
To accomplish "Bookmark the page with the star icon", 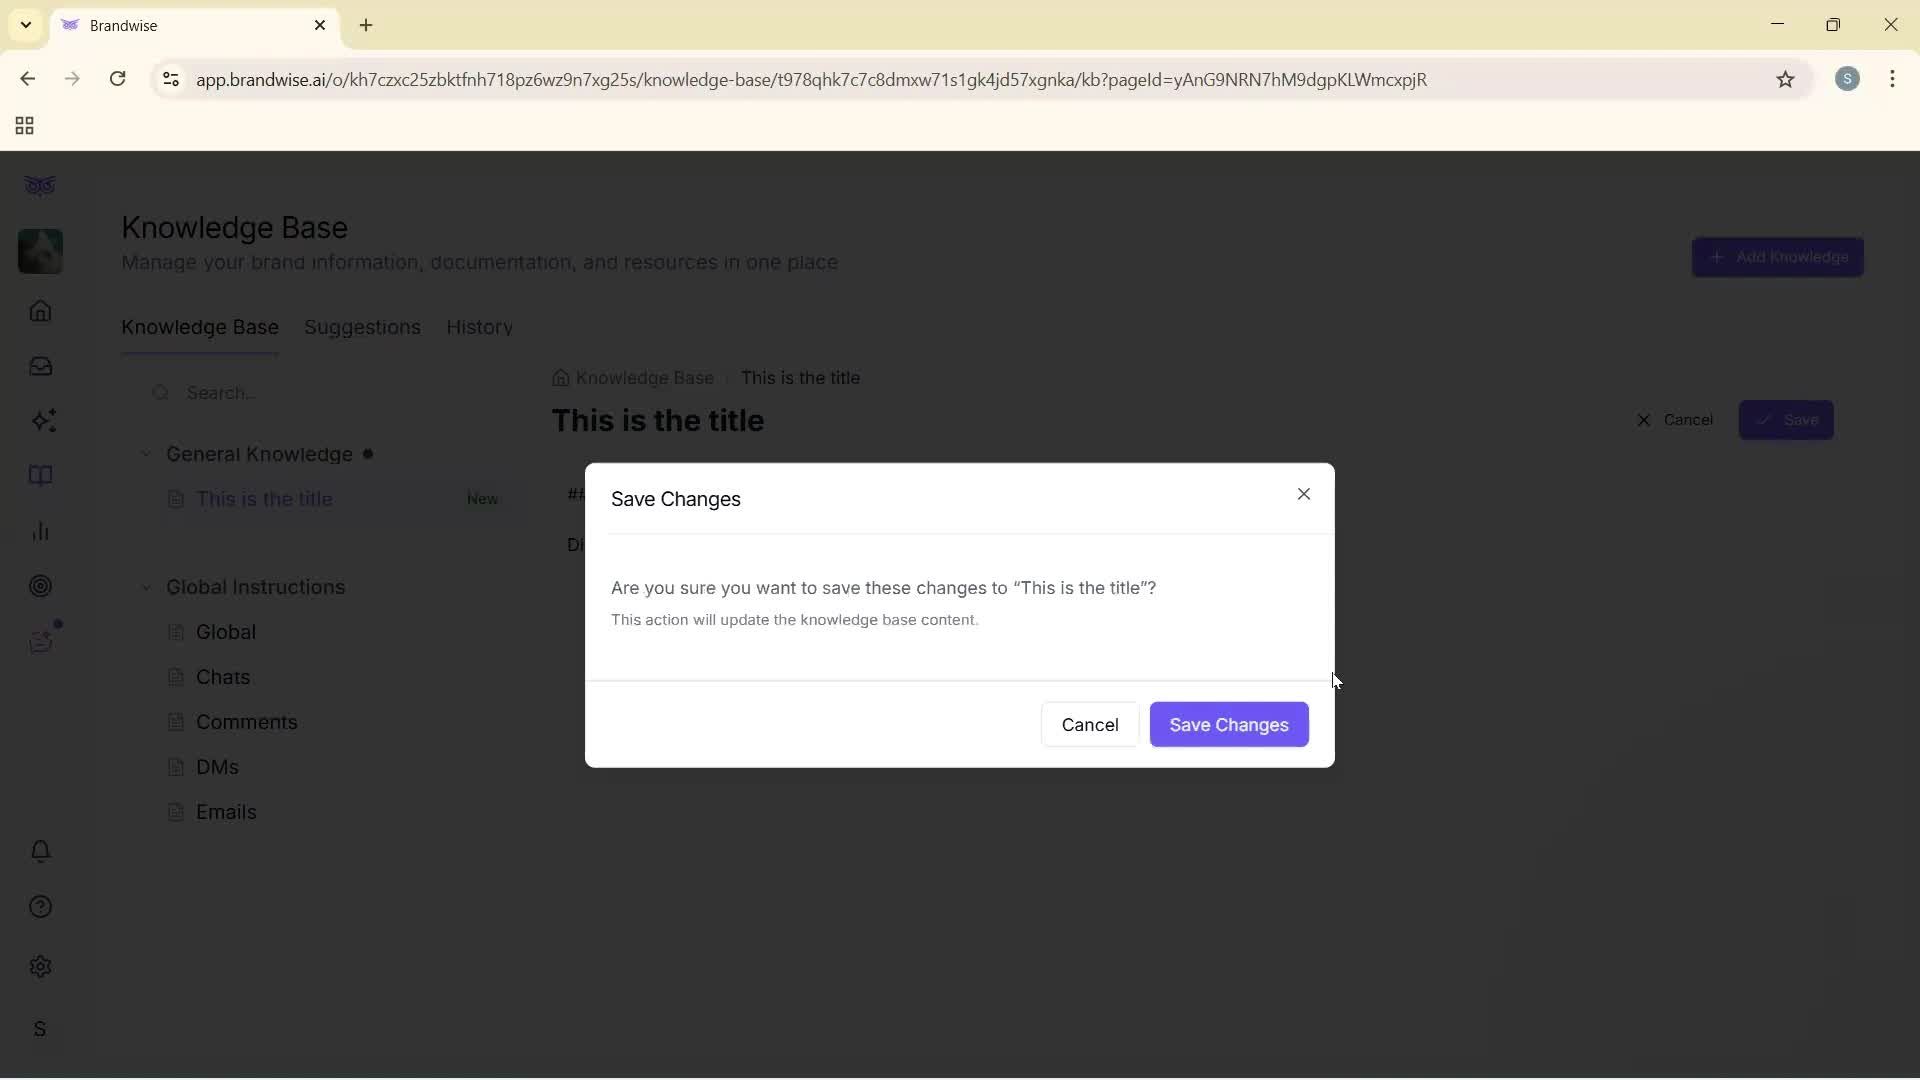I will coord(1786,80).
